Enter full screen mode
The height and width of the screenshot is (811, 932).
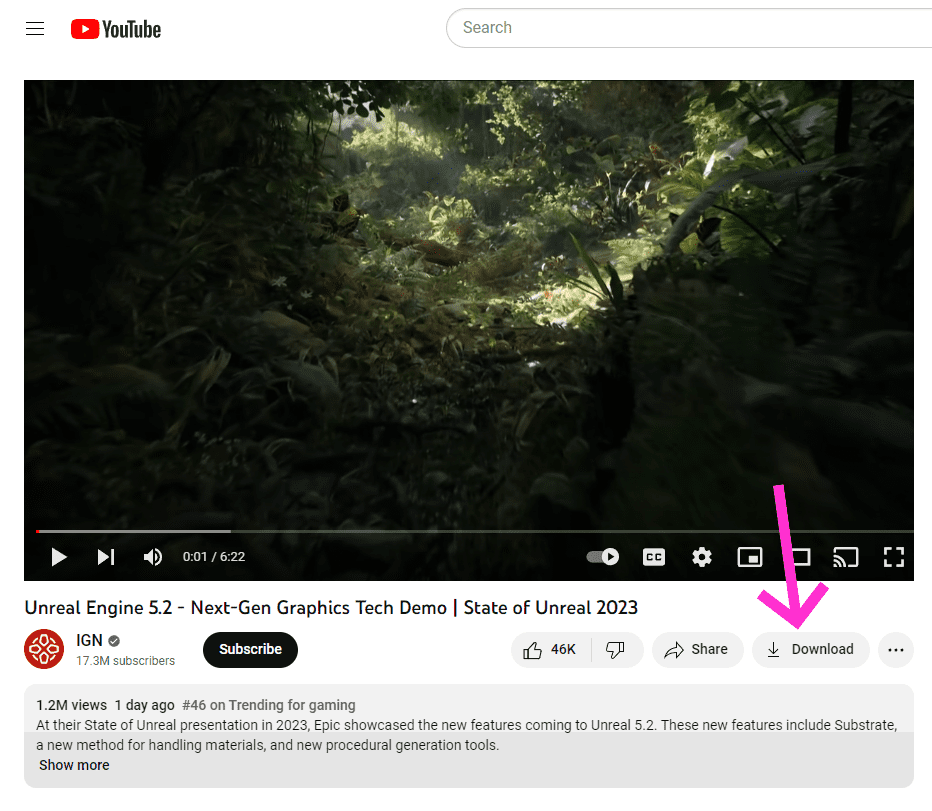(x=893, y=557)
